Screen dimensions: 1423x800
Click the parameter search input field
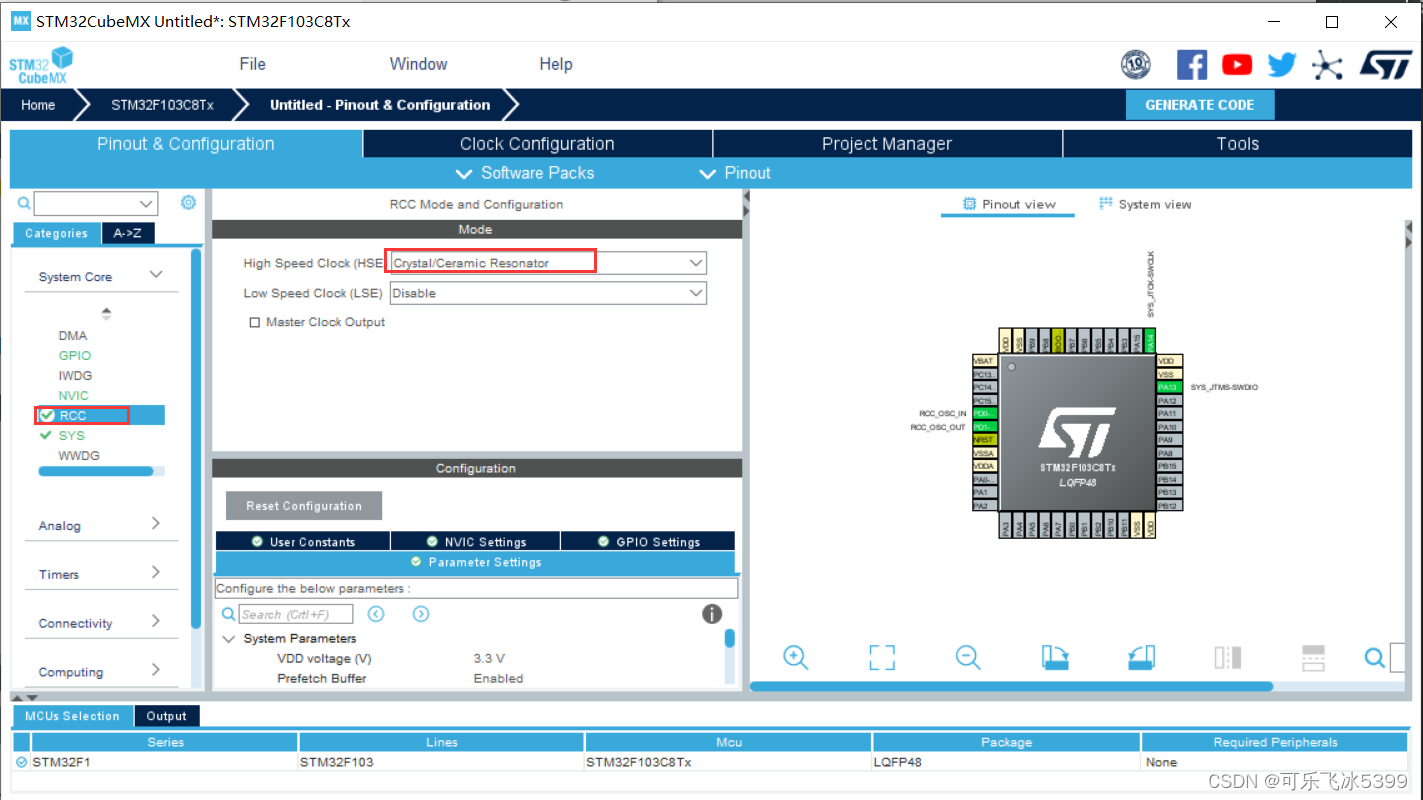(296, 614)
